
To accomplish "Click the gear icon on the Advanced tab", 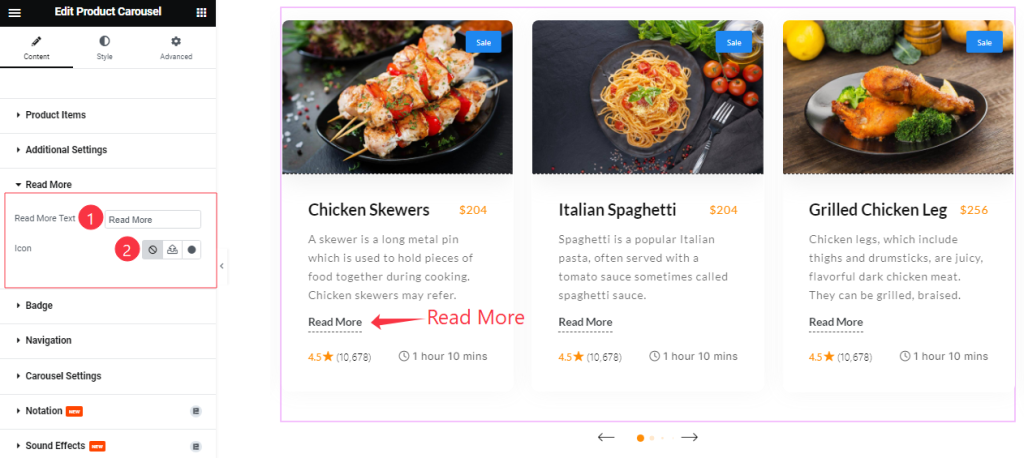I will [x=176, y=41].
